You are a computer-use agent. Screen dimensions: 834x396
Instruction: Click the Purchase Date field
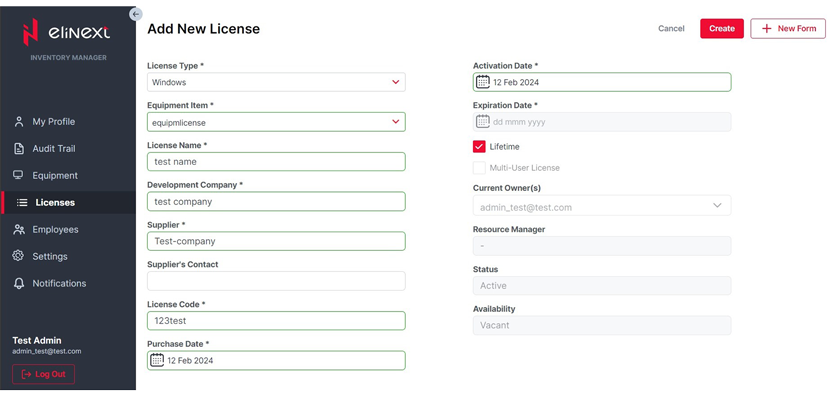tap(276, 360)
